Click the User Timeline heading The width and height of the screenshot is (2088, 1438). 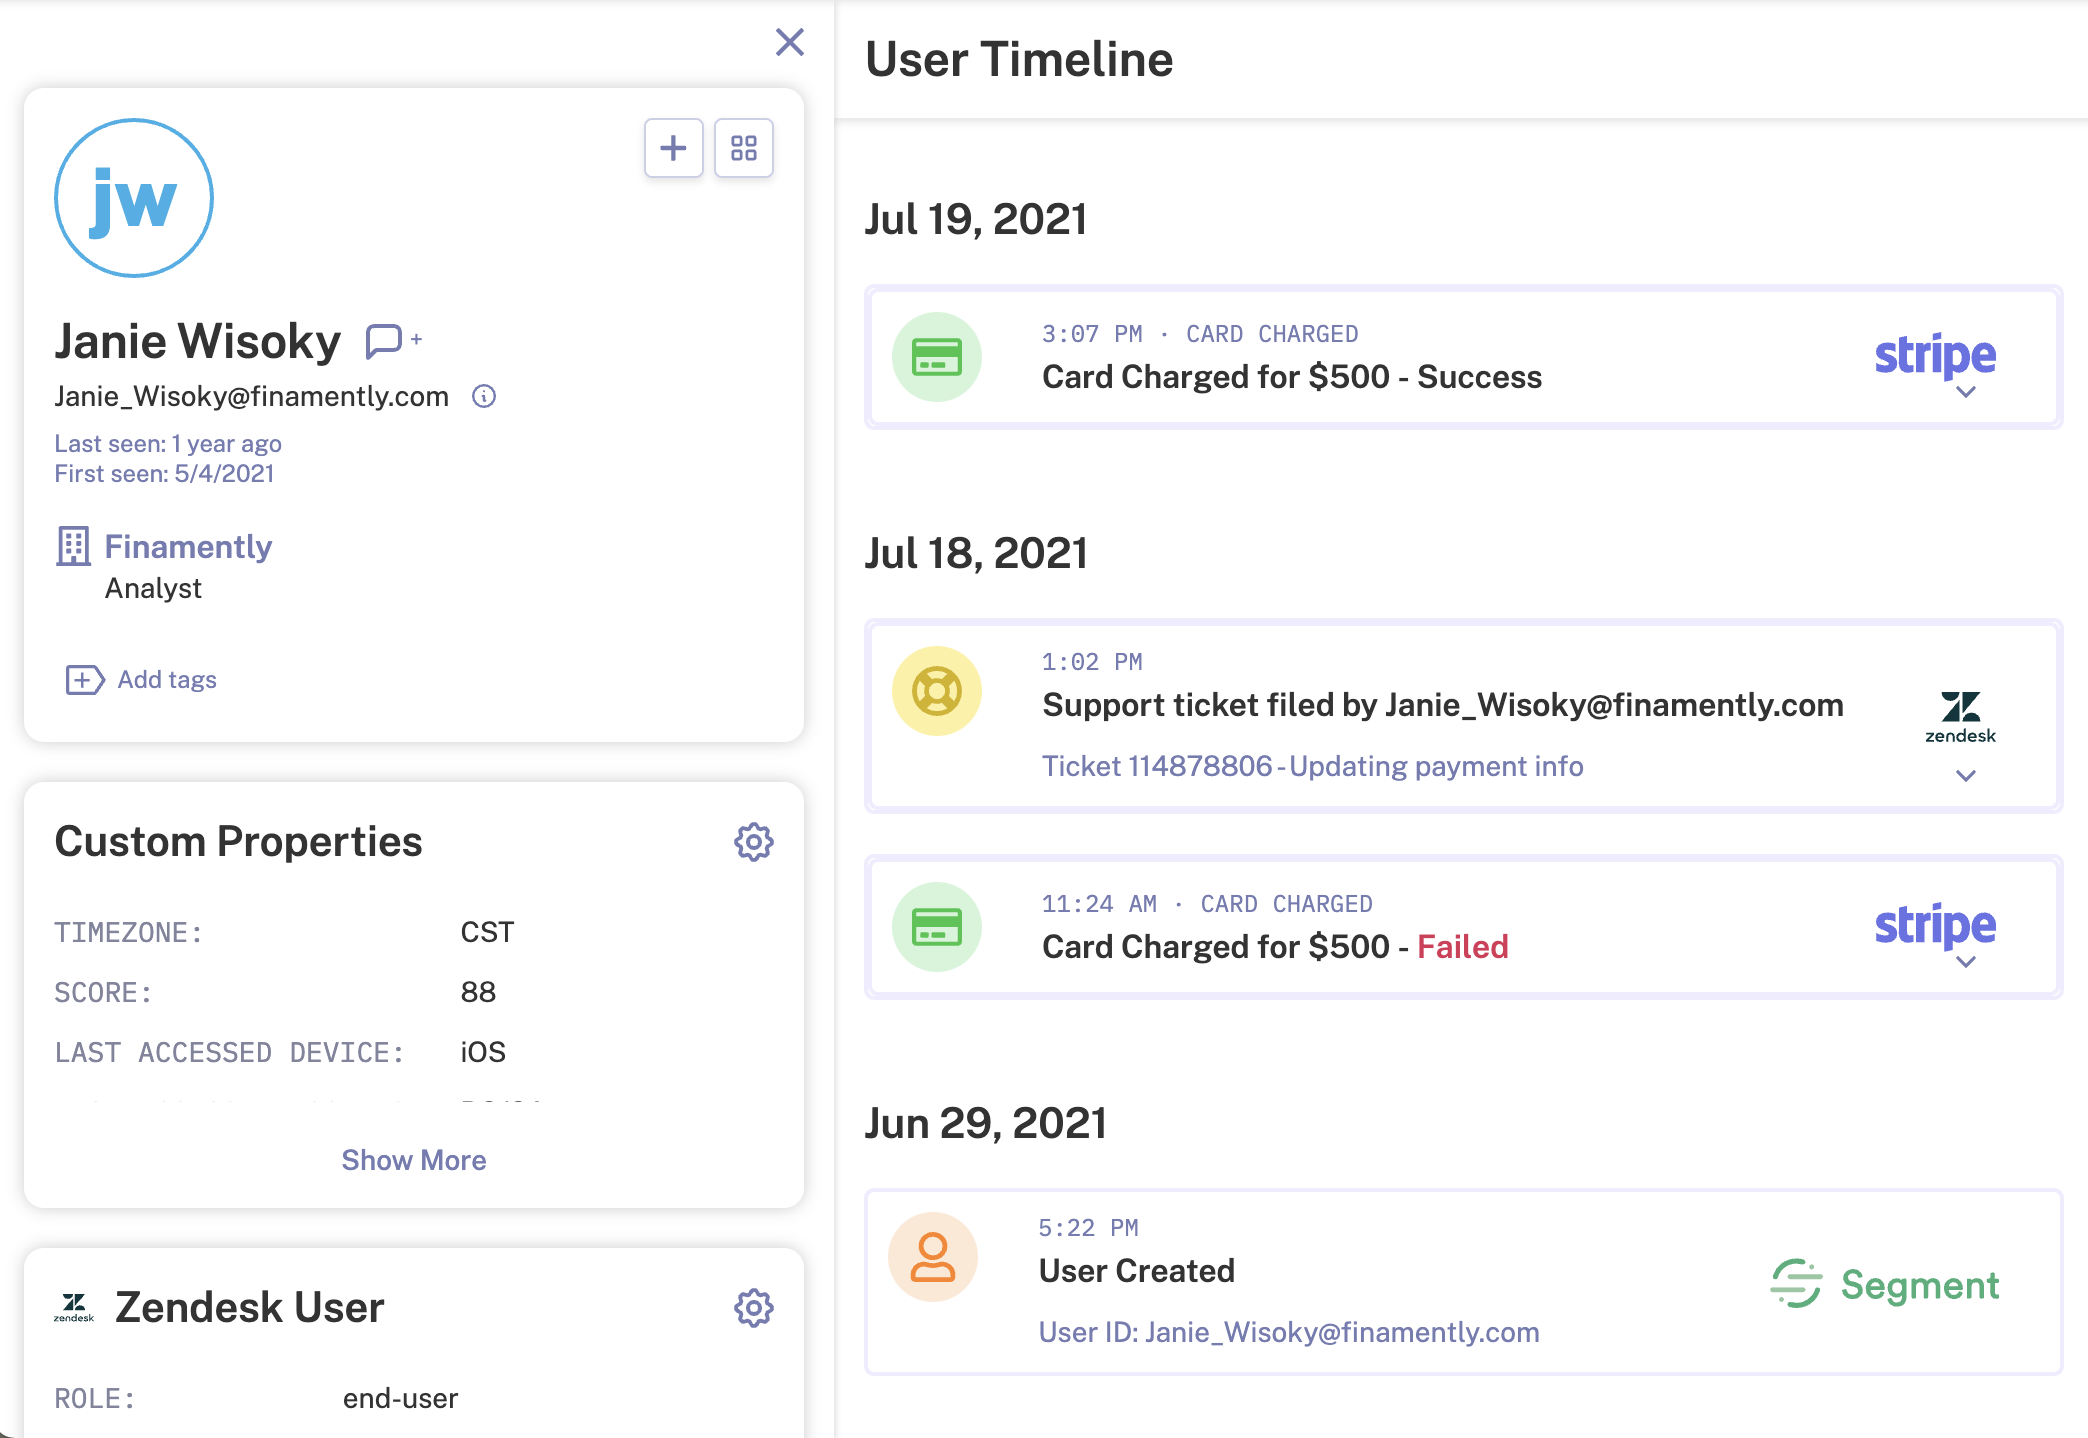point(1019,59)
